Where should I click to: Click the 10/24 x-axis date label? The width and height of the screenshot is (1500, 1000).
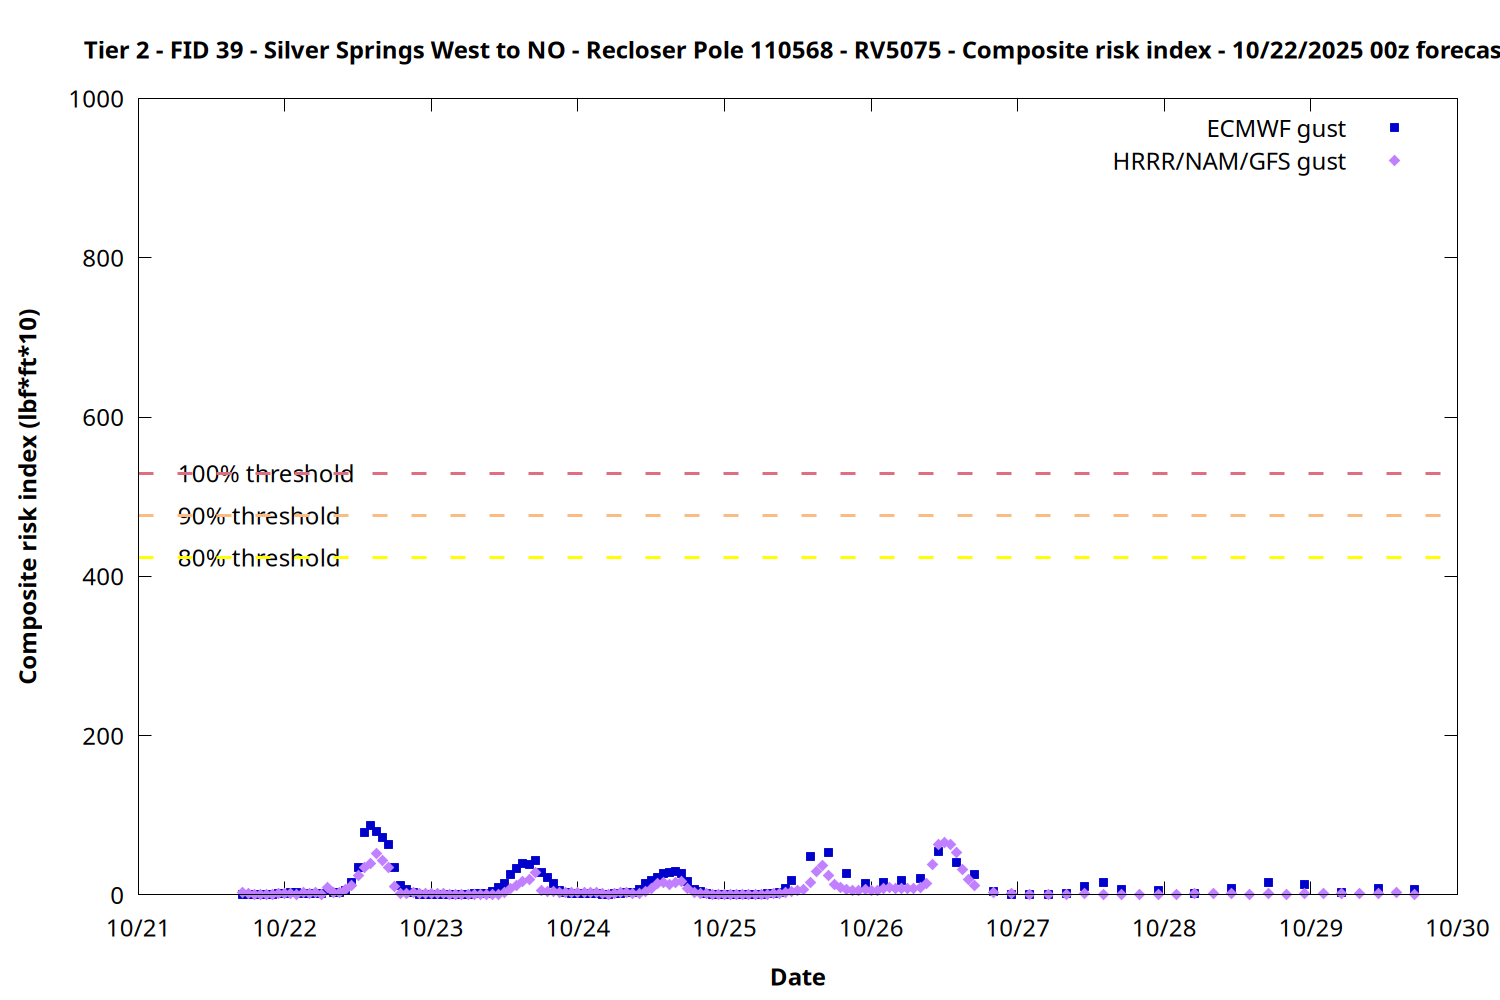[578, 928]
